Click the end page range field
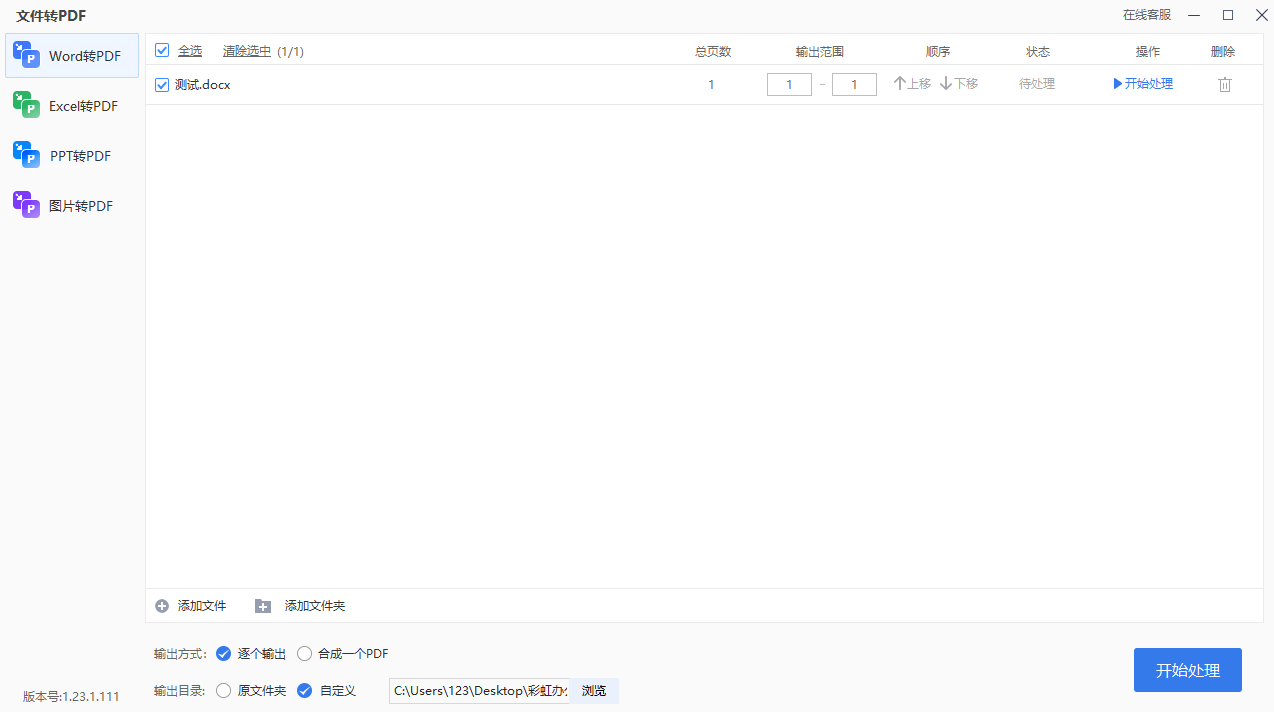This screenshot has height=712, width=1274. (x=854, y=85)
